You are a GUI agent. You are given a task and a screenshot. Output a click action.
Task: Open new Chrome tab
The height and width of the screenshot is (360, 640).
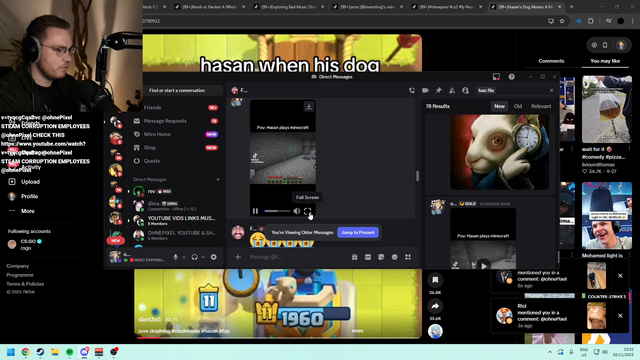(571, 7)
